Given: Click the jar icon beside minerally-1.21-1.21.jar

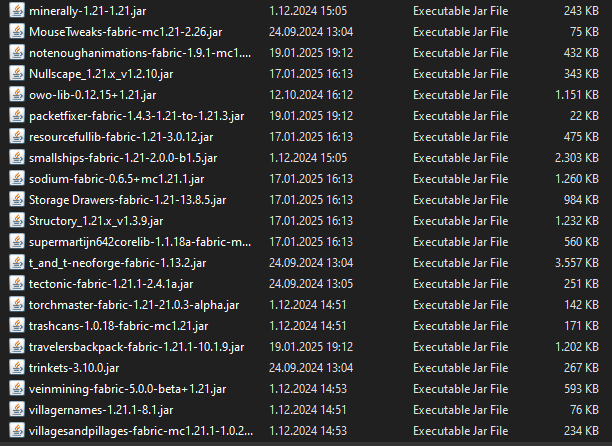Looking at the screenshot, I should (x=16, y=9).
